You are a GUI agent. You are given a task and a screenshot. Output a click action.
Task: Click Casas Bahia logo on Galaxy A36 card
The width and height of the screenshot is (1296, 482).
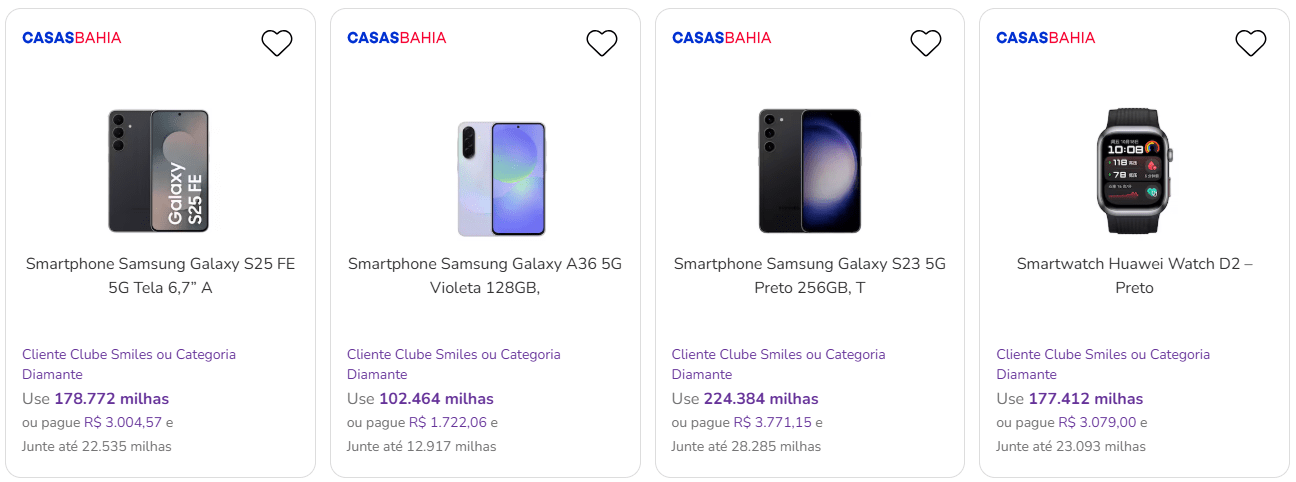(397, 38)
